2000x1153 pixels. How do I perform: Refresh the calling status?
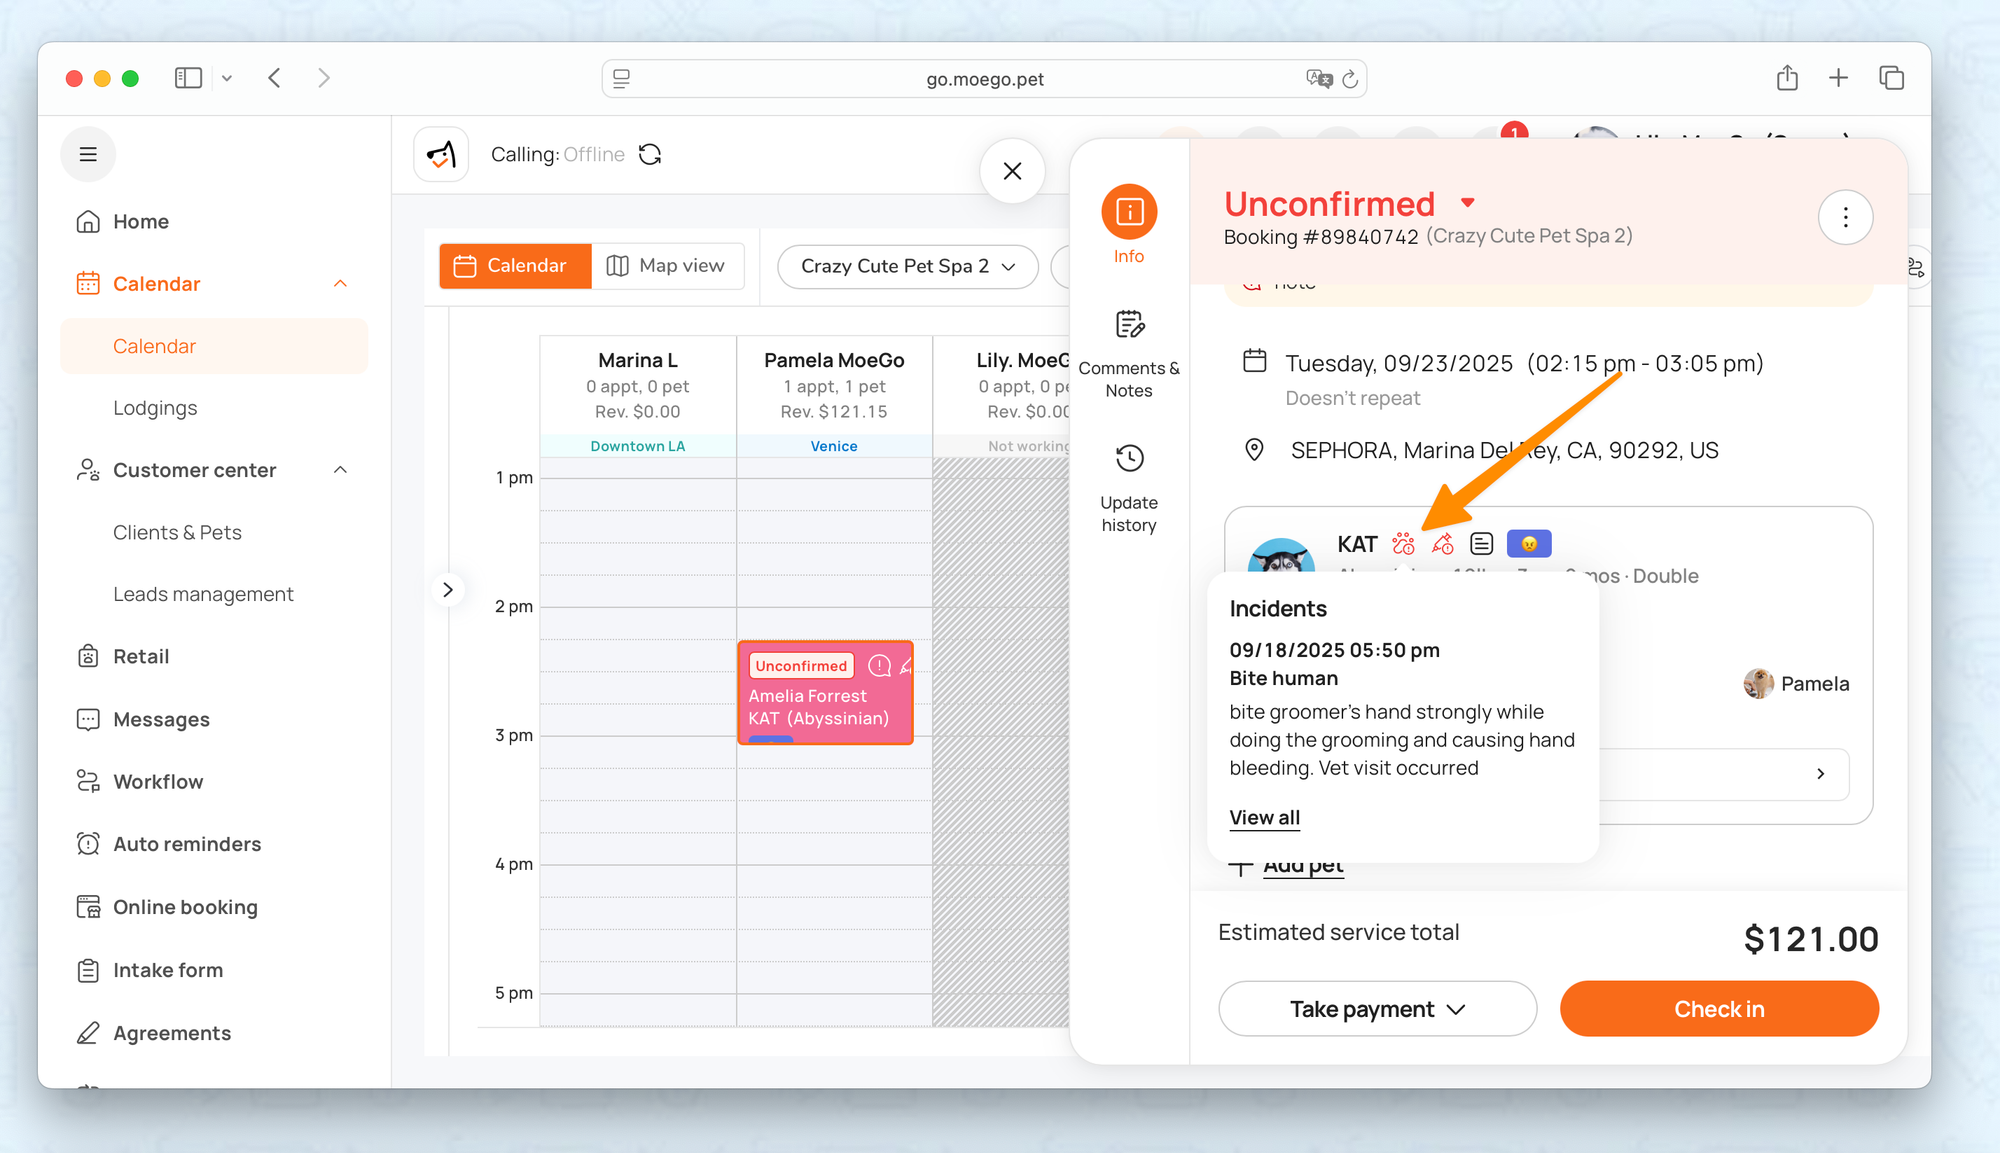650,154
